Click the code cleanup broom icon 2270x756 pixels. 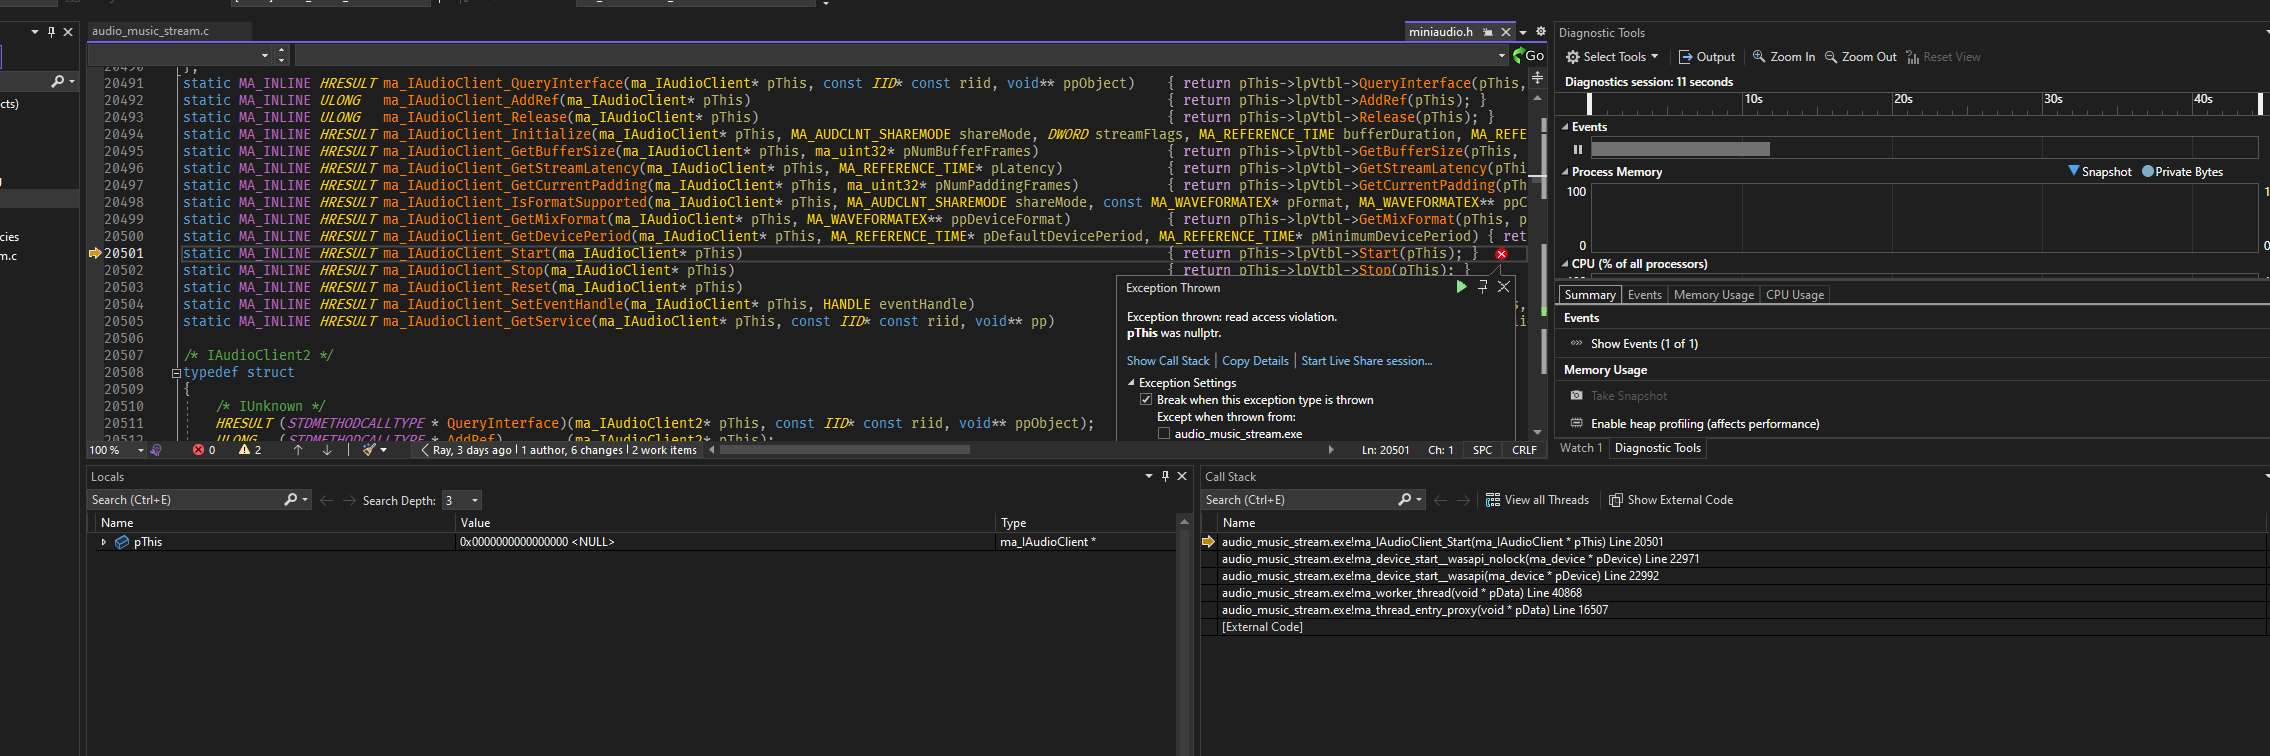369,450
